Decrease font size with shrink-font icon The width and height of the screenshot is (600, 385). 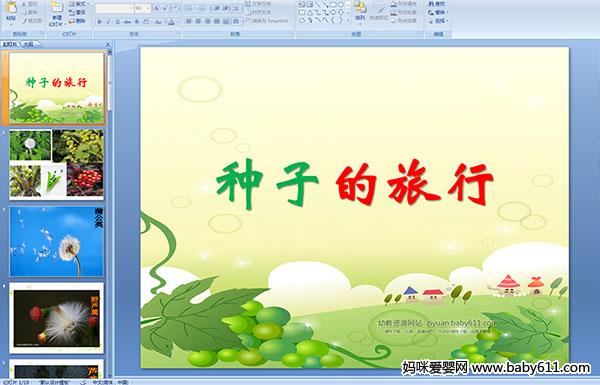pyautogui.click(x=165, y=8)
